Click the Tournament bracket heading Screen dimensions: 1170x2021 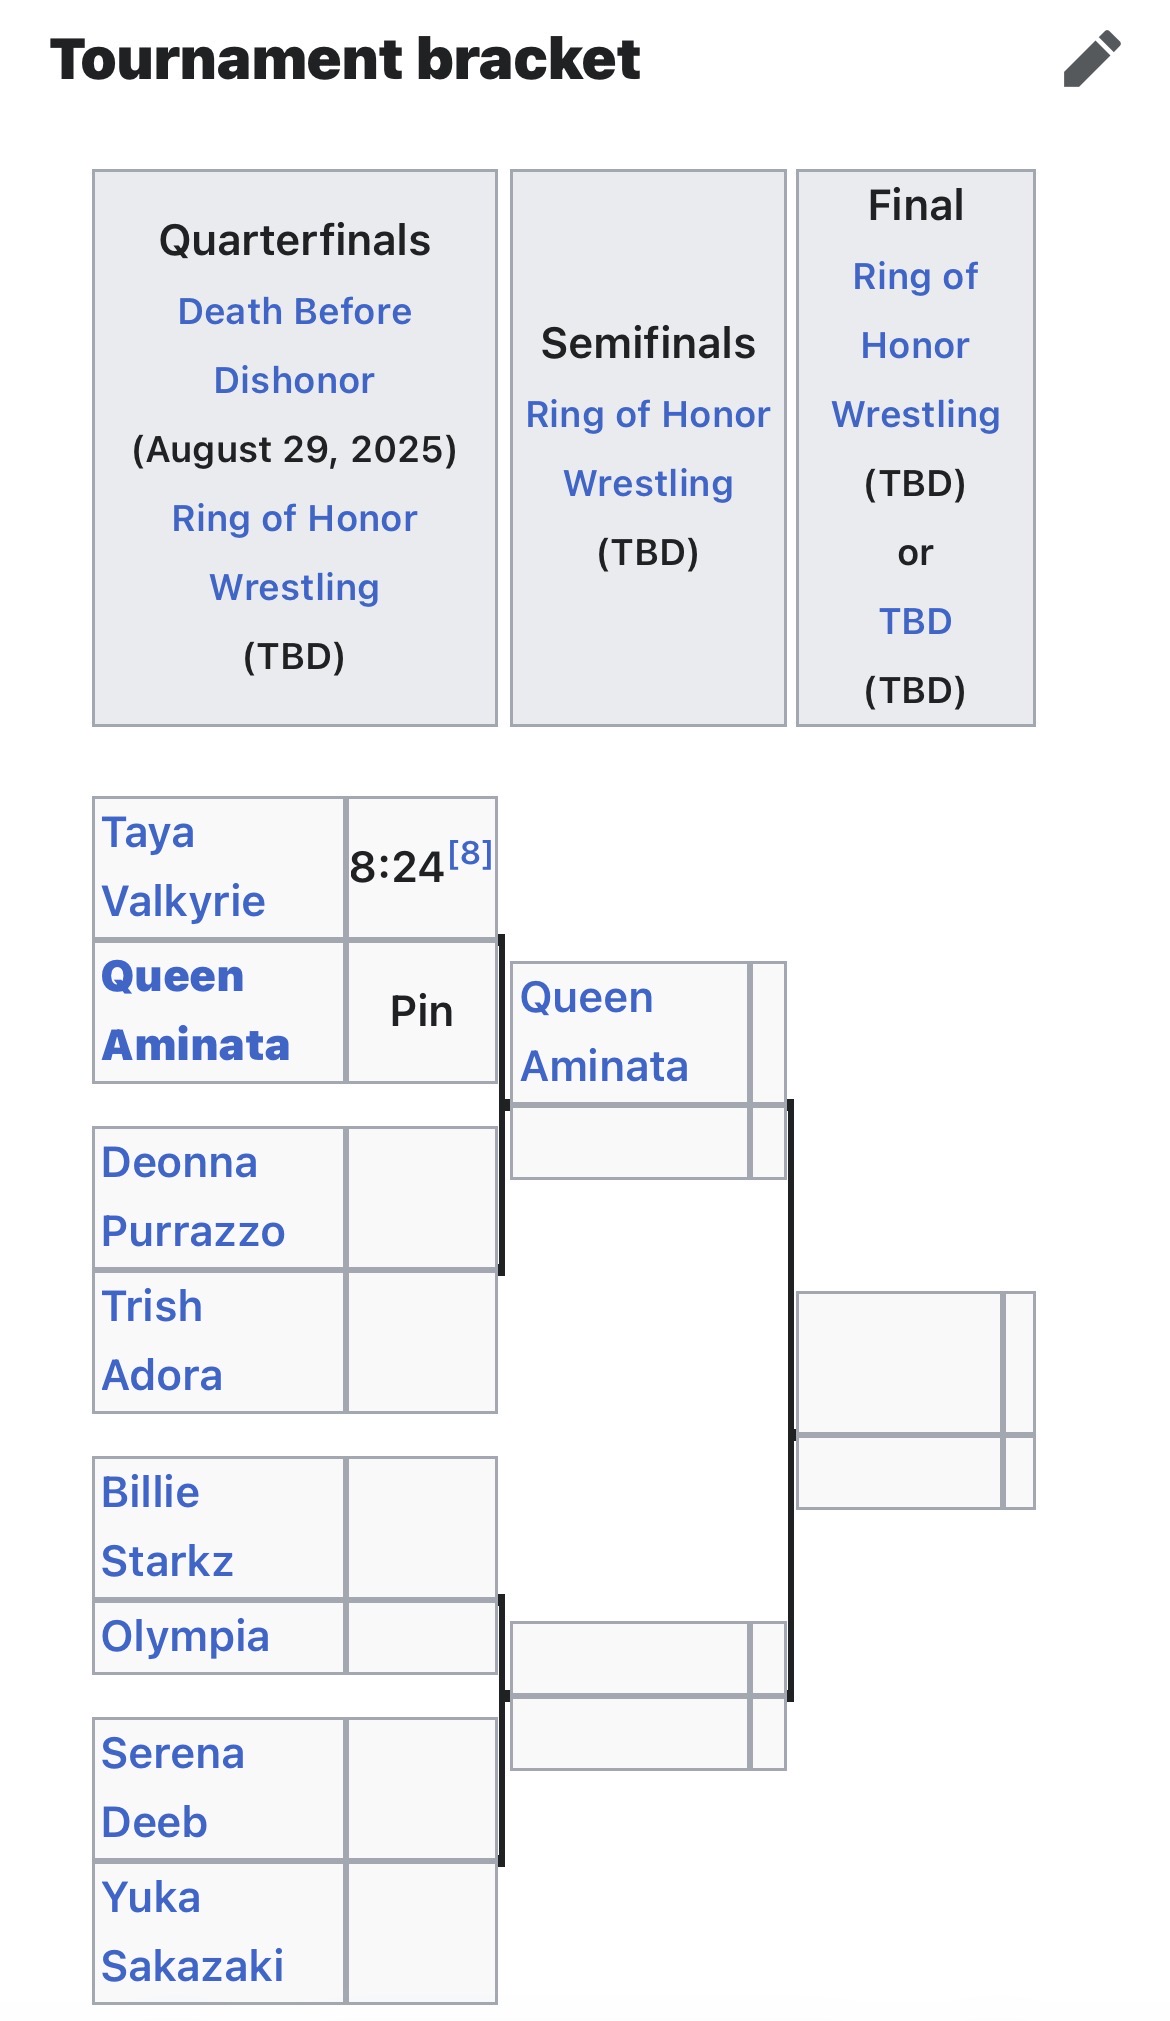[345, 59]
